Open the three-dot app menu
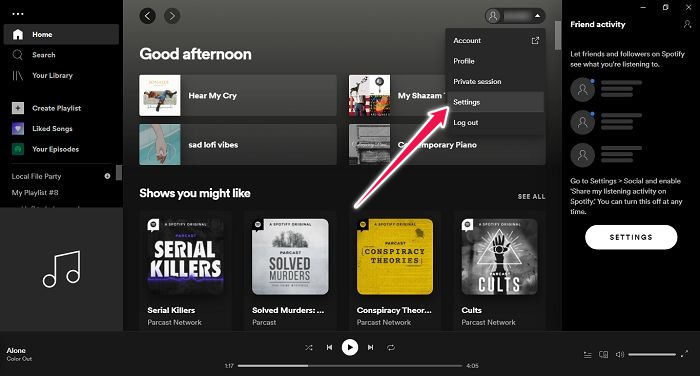Viewport: 700px width, 376px height. [18, 14]
